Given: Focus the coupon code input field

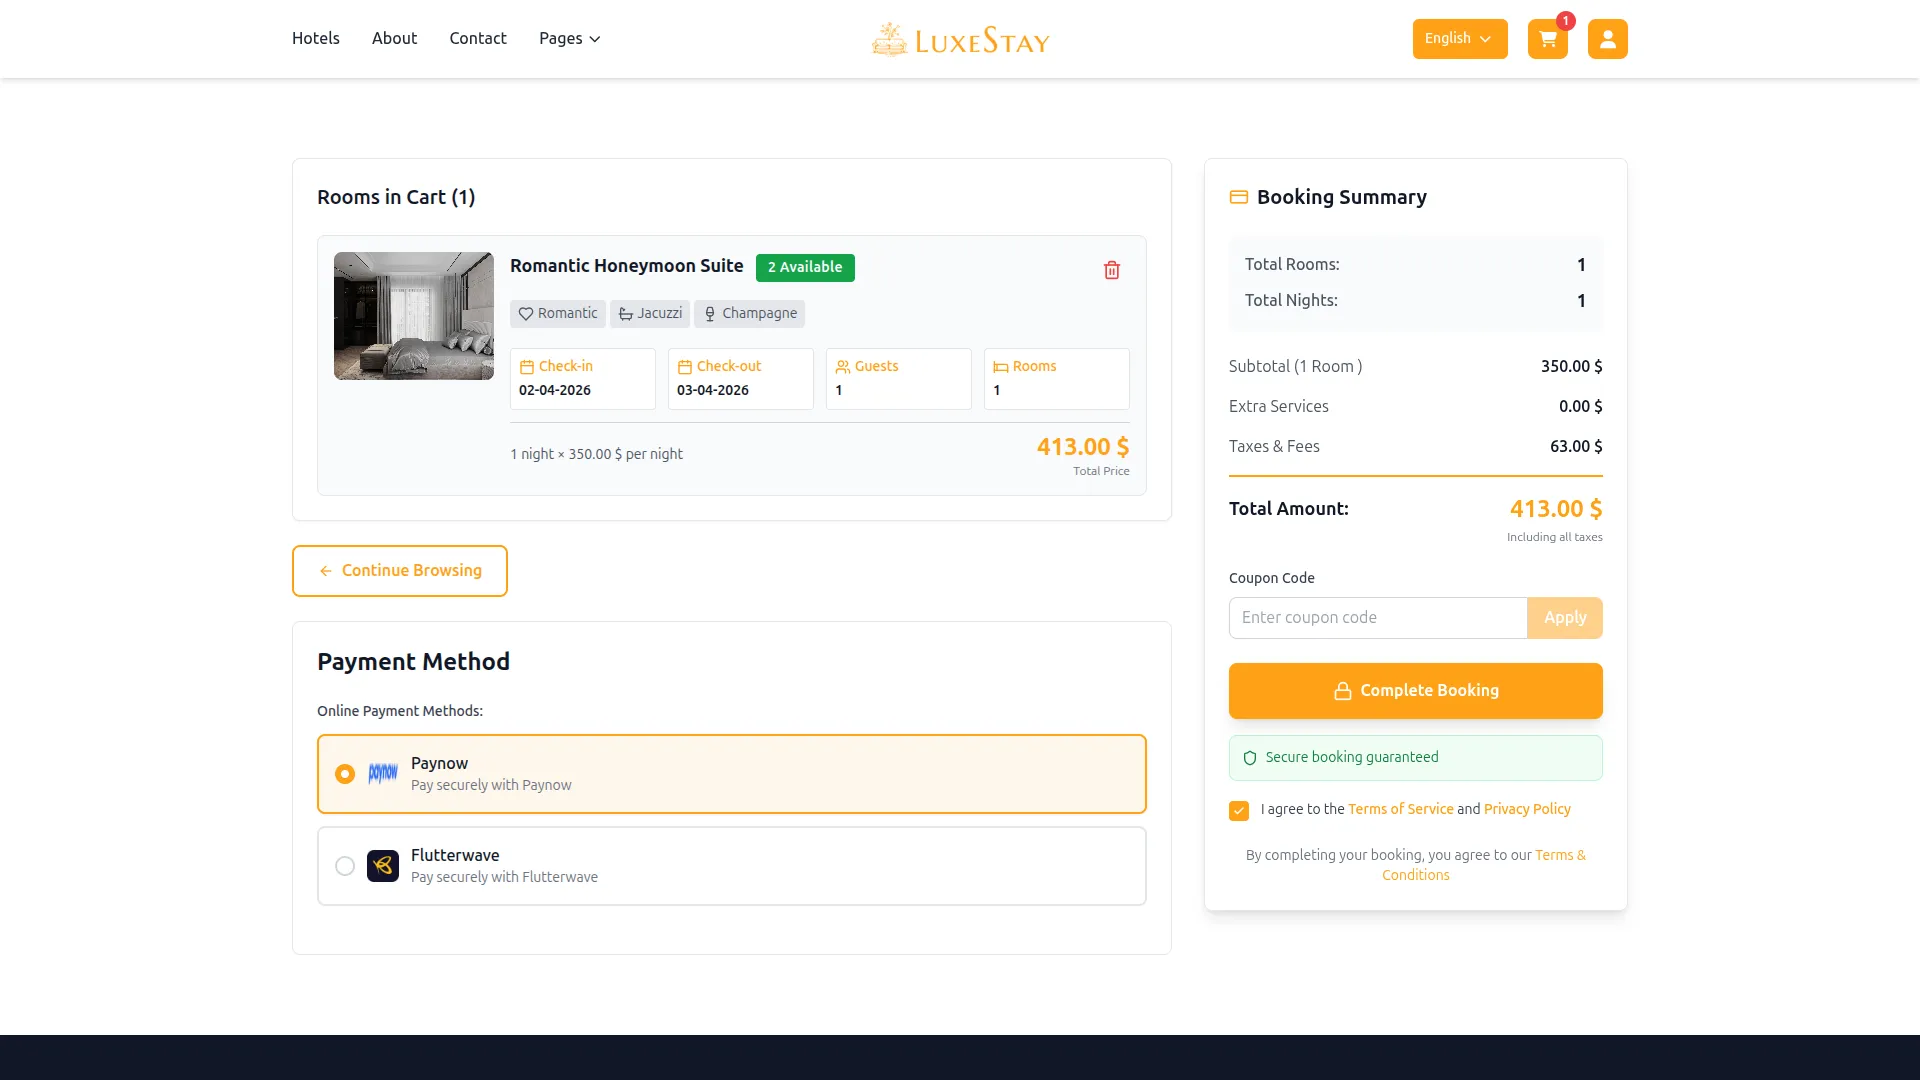Looking at the screenshot, I should click(x=1378, y=618).
